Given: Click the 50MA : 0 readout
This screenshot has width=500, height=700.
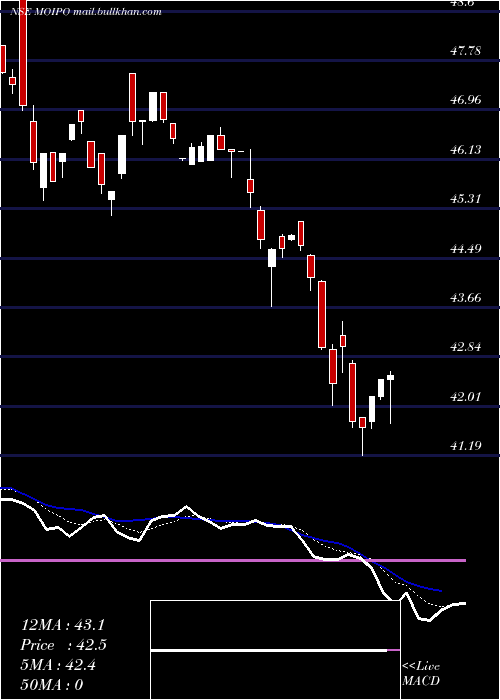Looking at the screenshot, I should pyautogui.click(x=52, y=685).
